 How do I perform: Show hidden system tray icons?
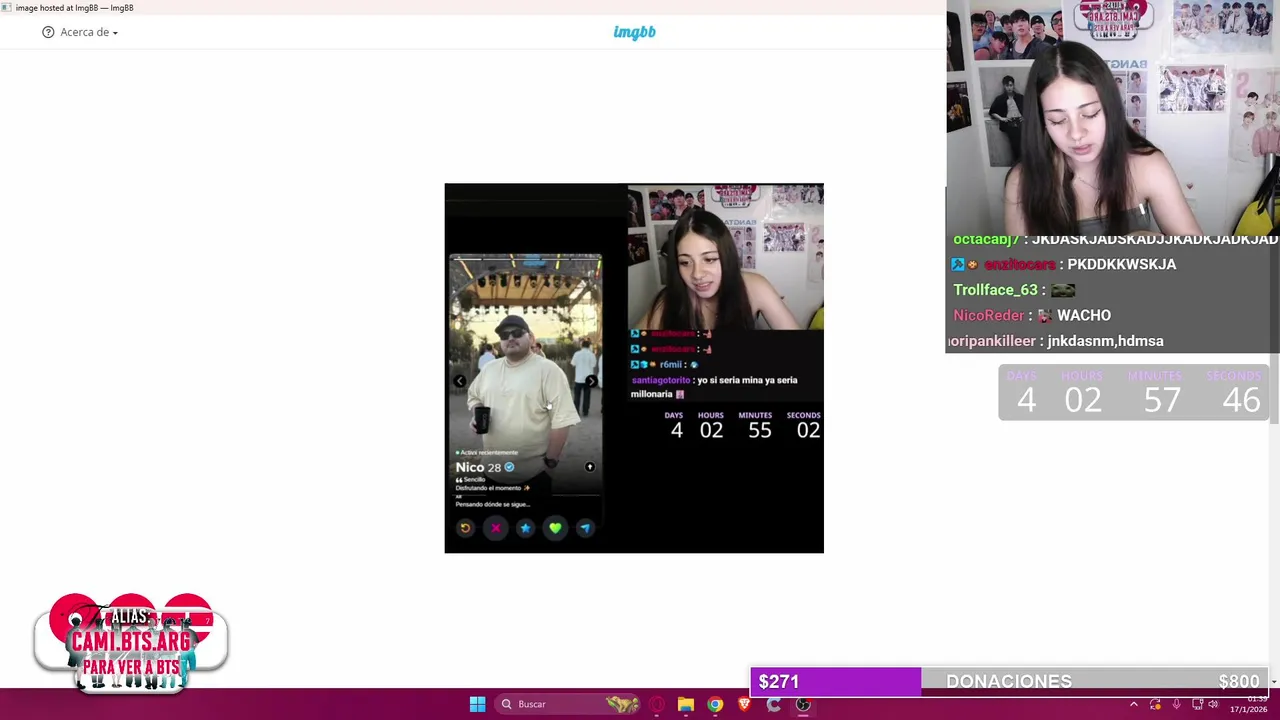(1133, 704)
